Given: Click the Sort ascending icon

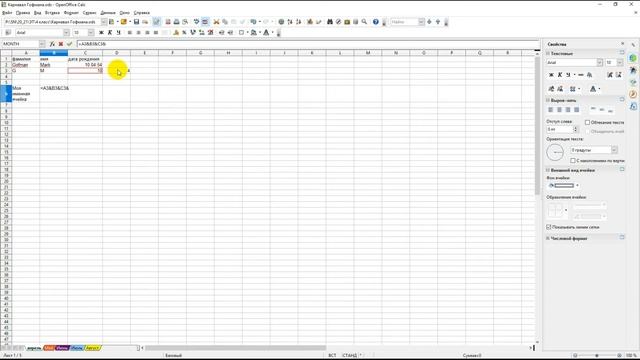Looking at the screenshot, I should pos(290,22).
